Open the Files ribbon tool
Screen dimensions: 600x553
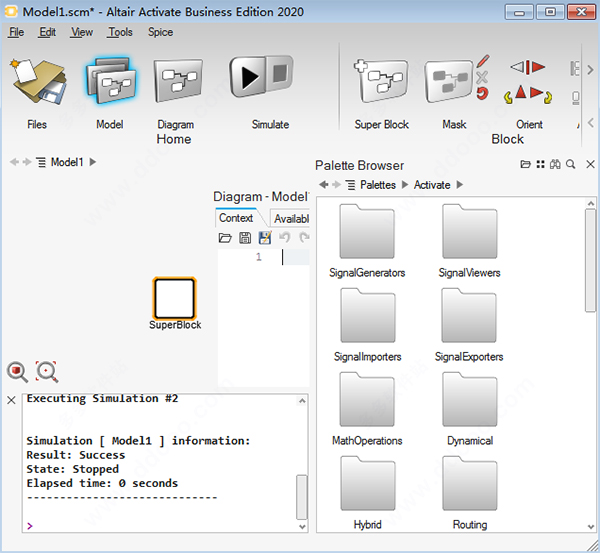[x=38, y=81]
